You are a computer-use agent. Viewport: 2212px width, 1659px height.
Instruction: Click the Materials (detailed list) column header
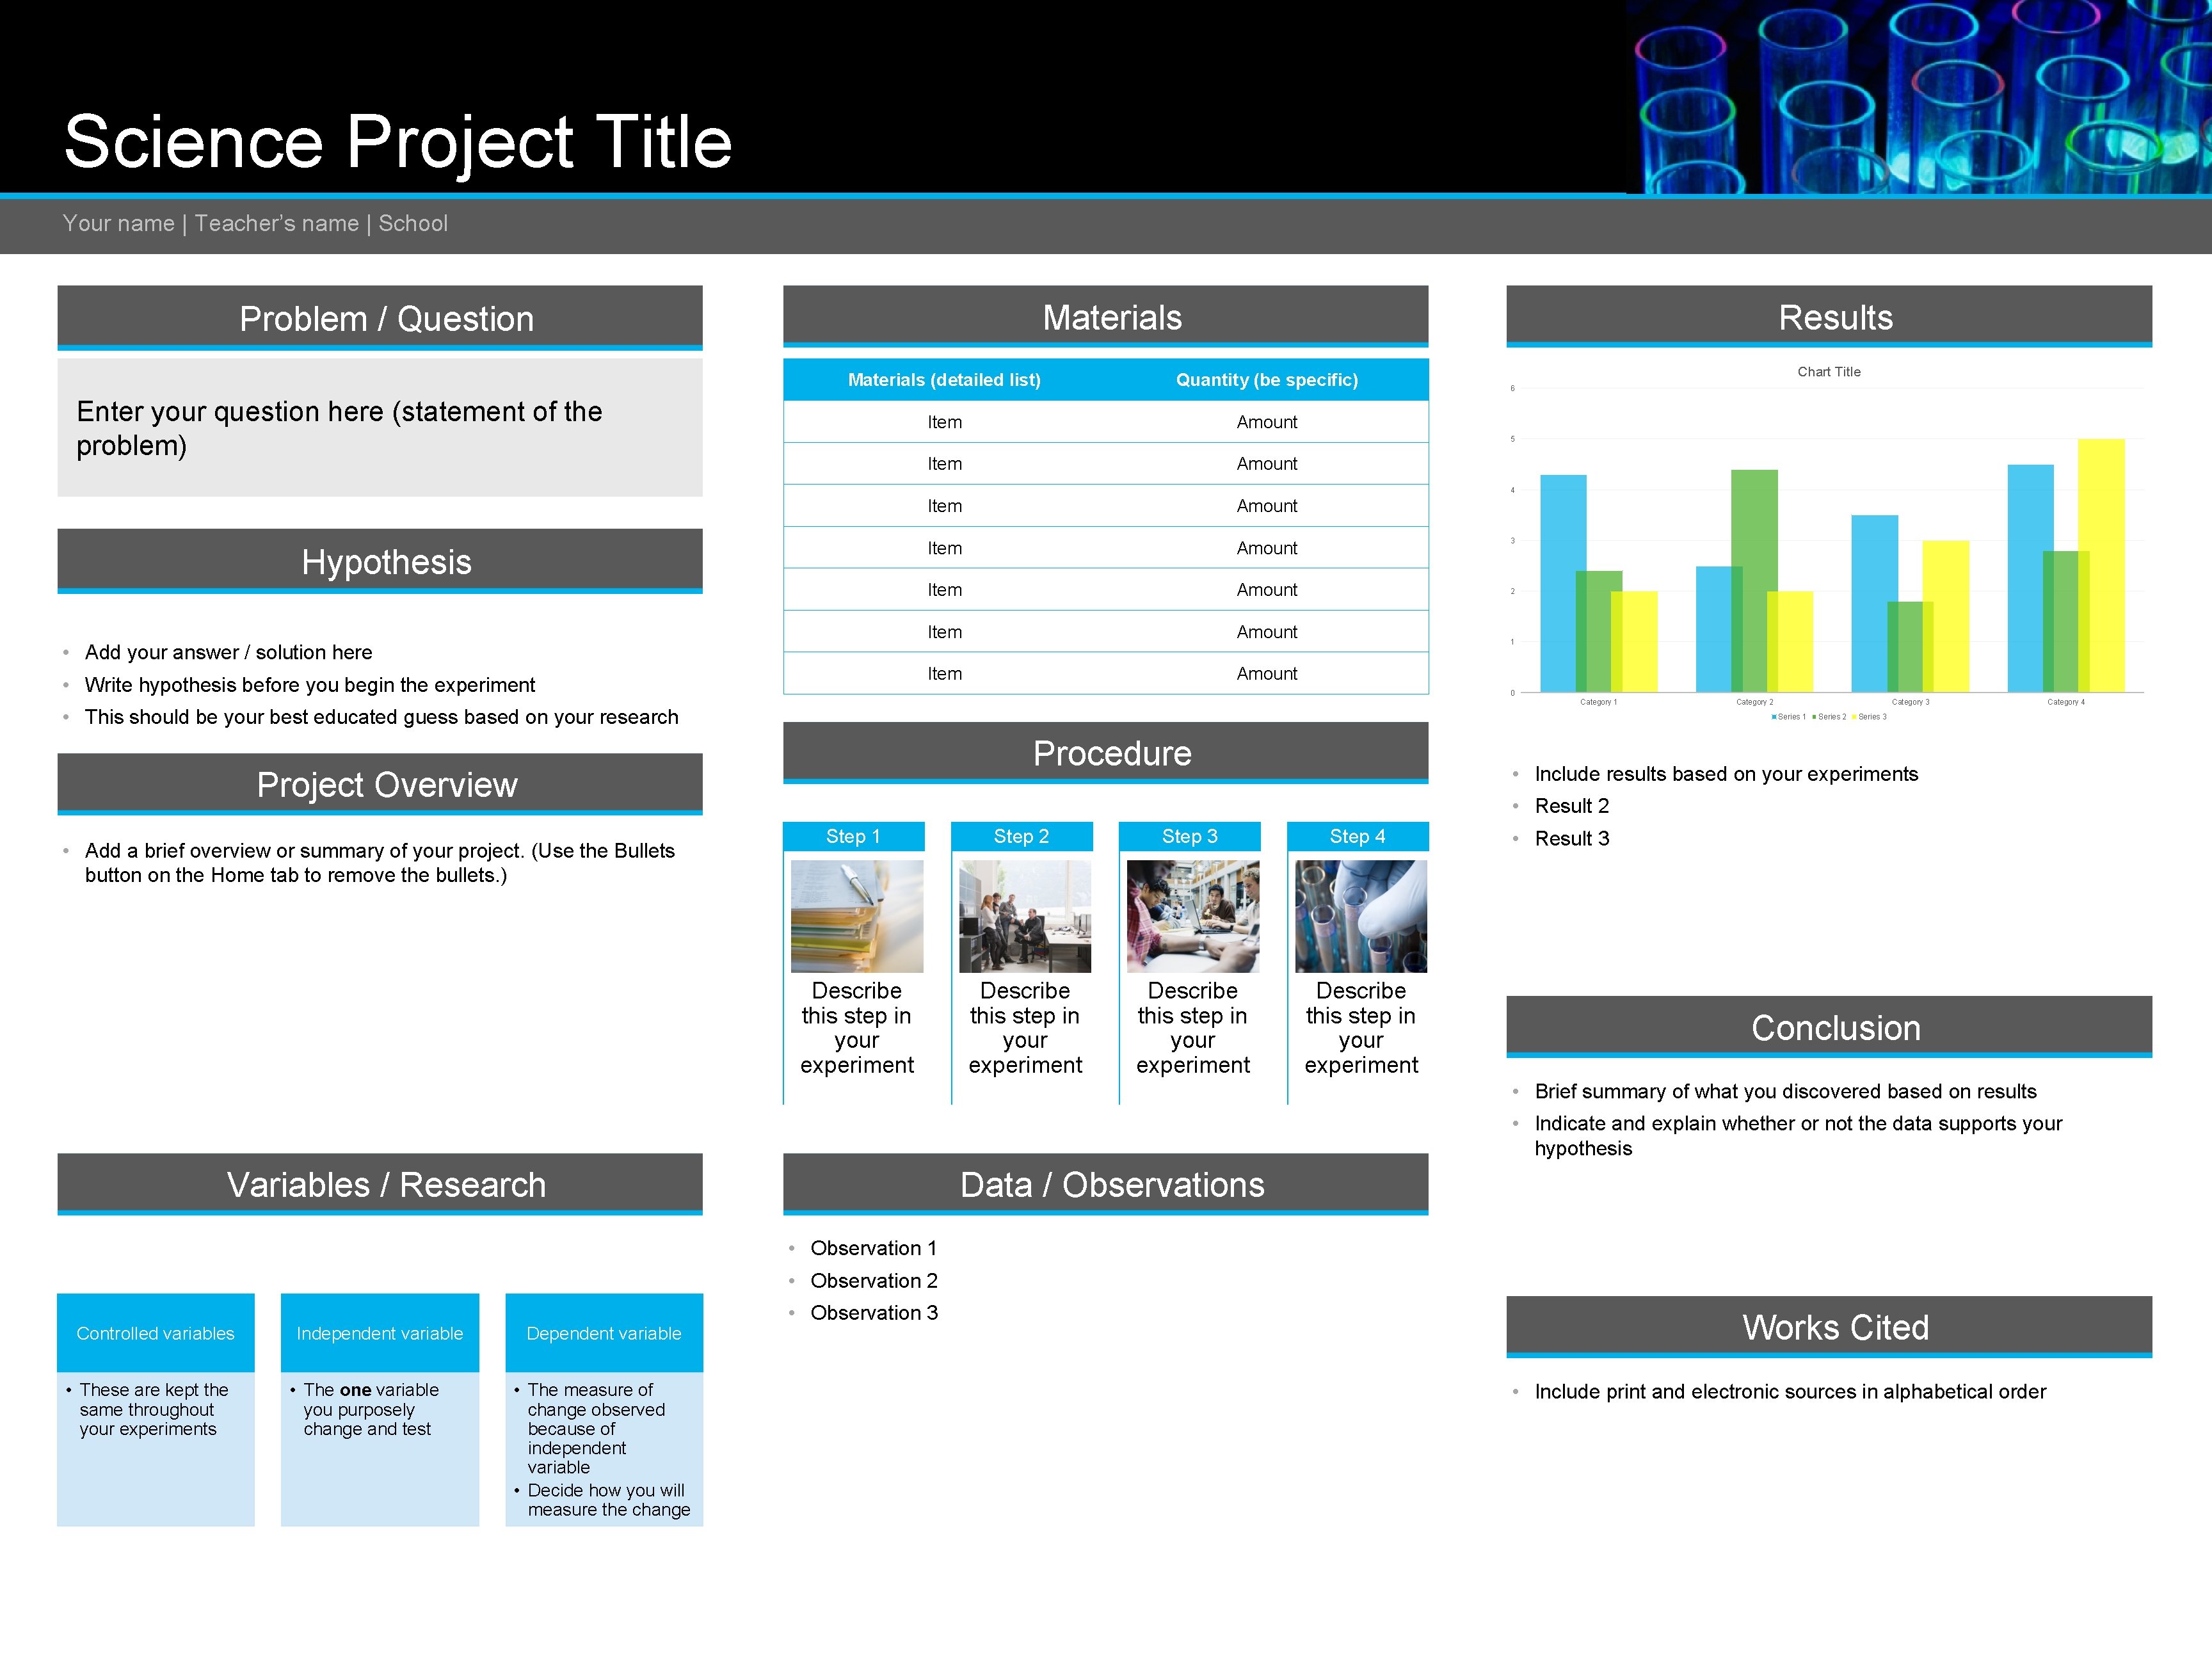944,380
